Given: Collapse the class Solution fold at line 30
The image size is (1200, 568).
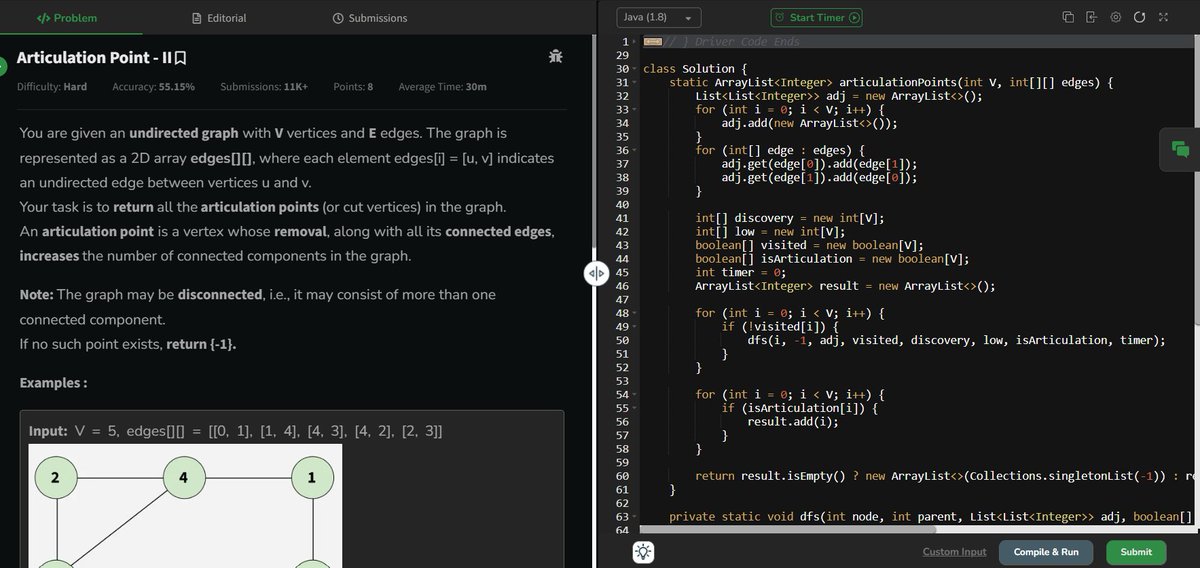Looking at the screenshot, I should coord(636,69).
